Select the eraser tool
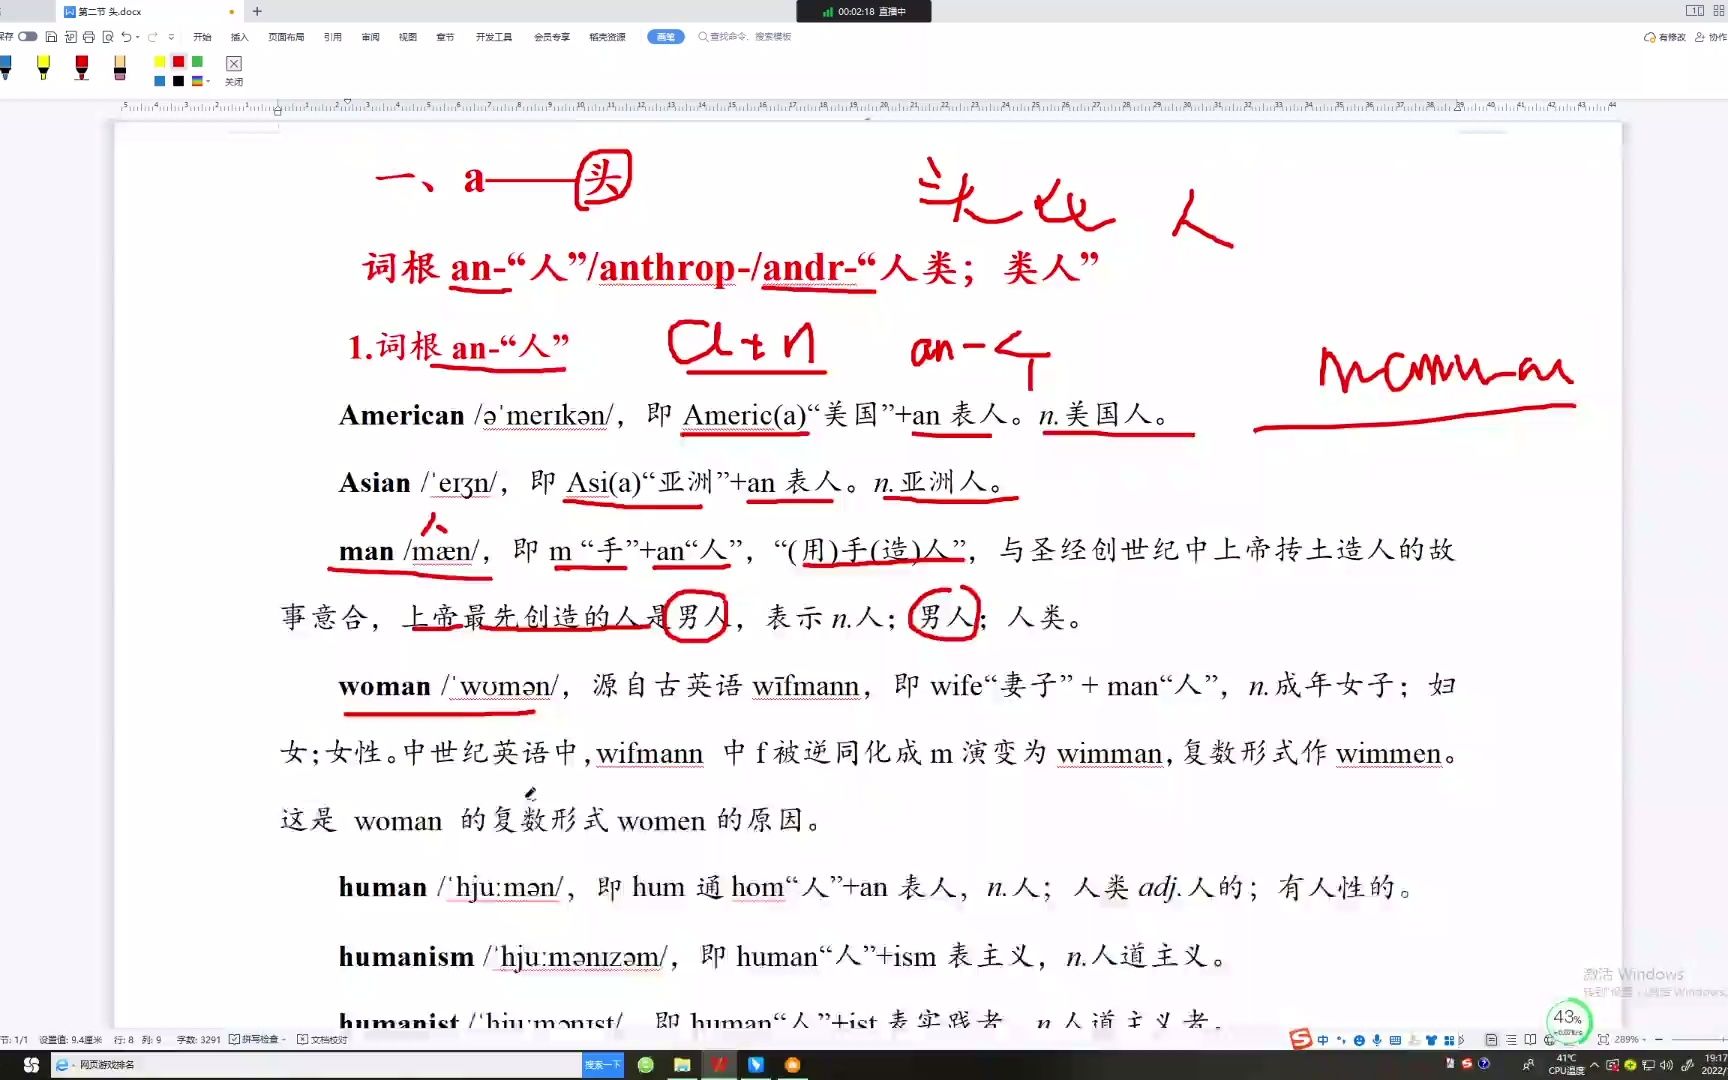 coord(120,67)
